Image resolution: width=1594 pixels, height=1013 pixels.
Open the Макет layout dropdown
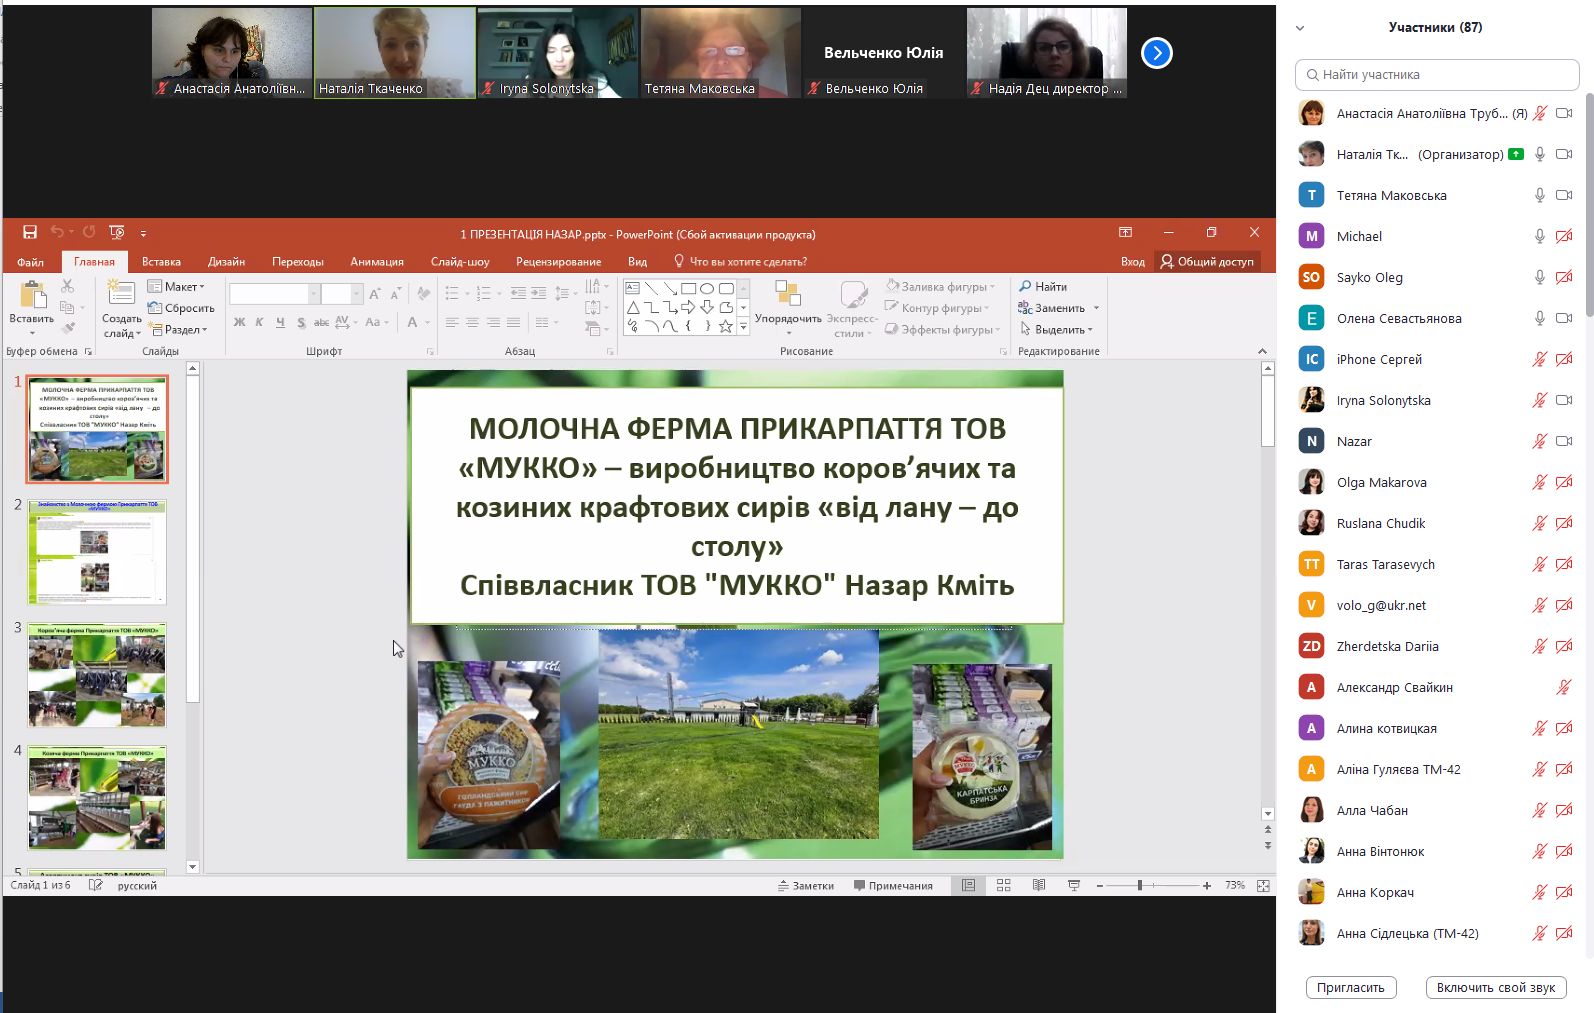coord(176,286)
